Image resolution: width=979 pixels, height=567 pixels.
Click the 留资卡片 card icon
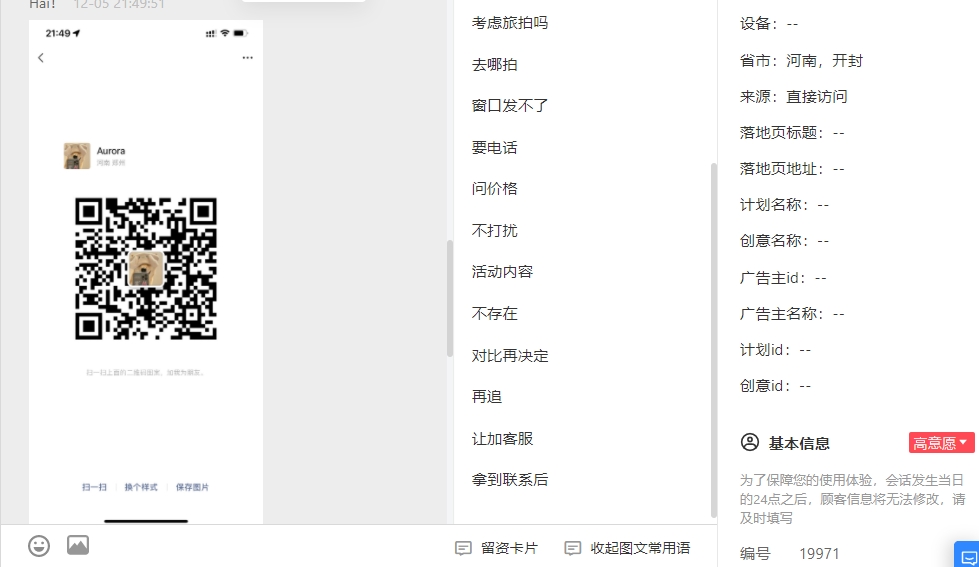463,548
